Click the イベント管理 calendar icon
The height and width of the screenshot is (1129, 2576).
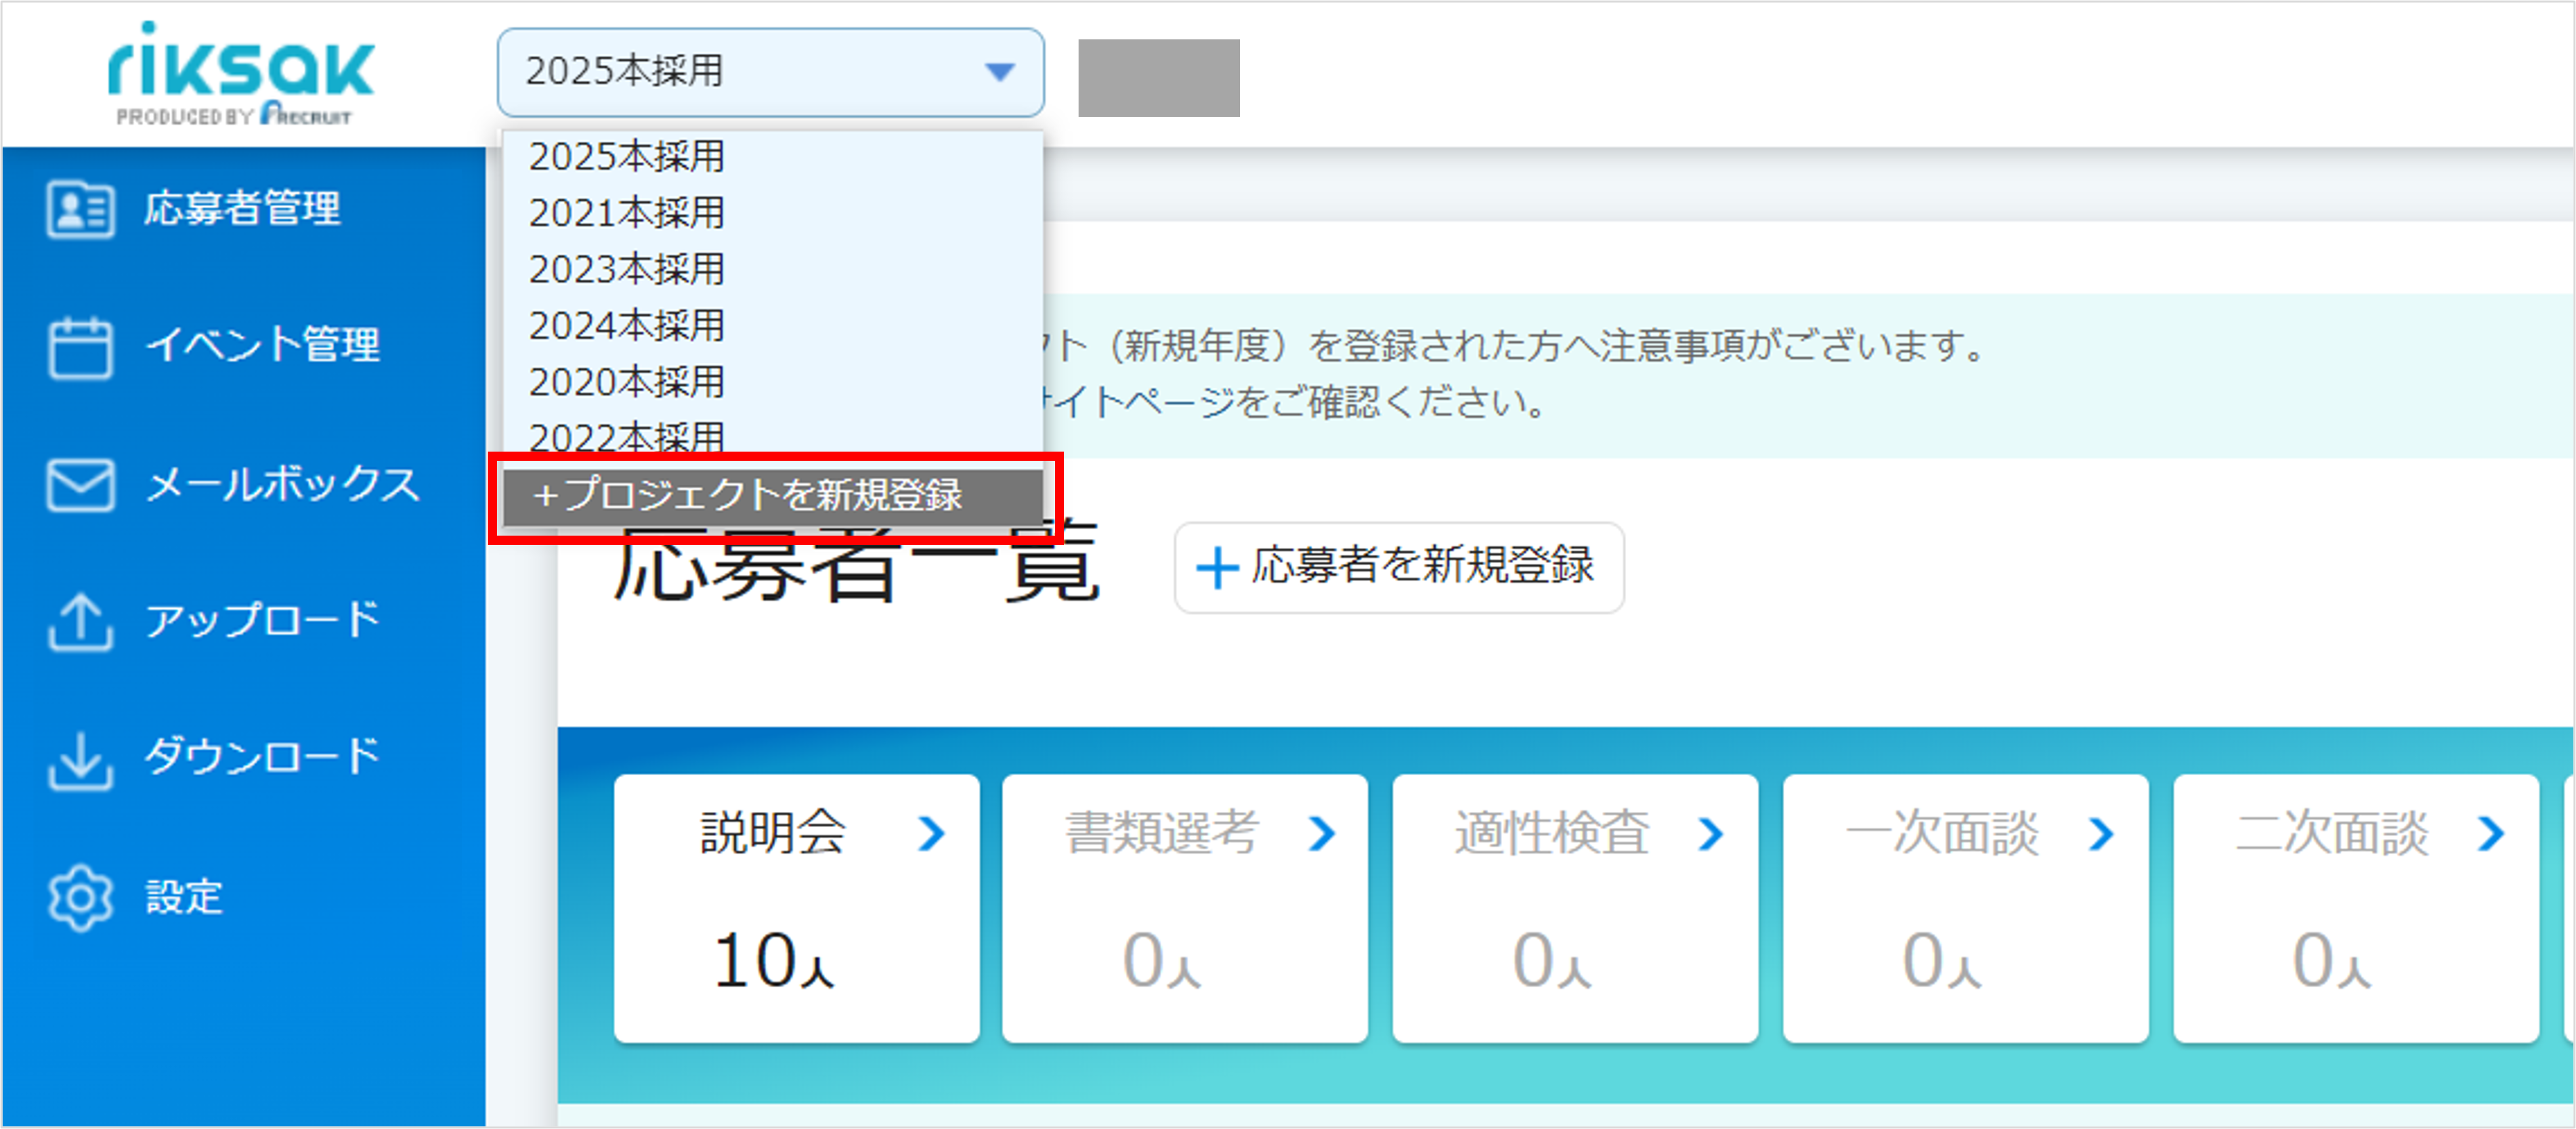pos(80,347)
